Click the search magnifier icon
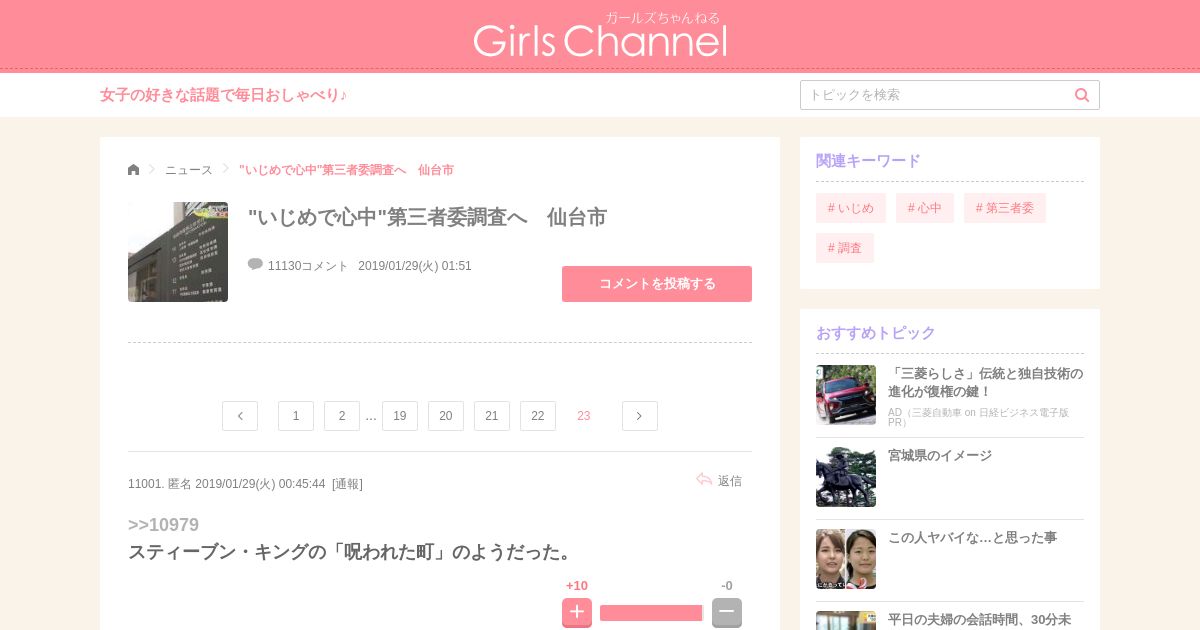 pos(1082,95)
